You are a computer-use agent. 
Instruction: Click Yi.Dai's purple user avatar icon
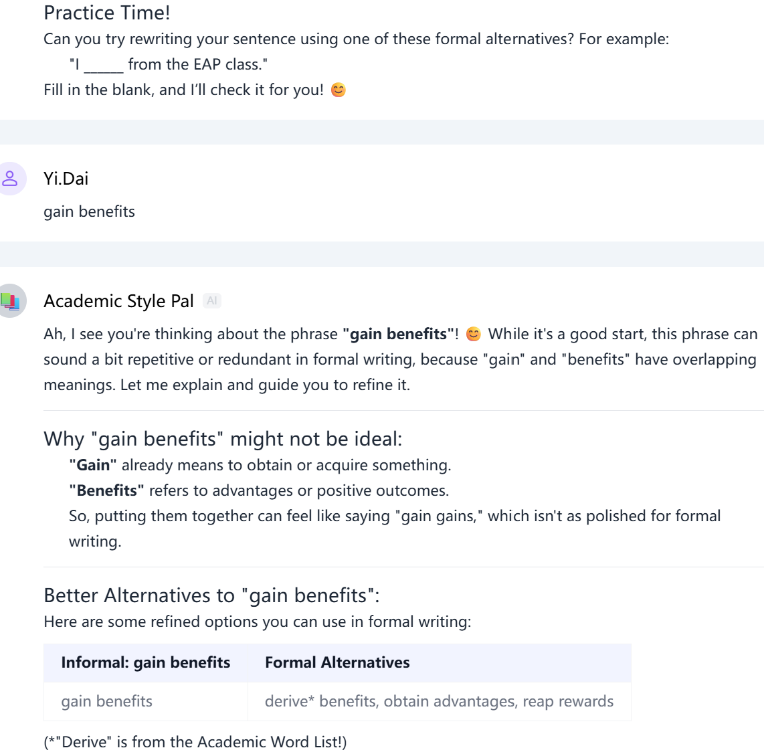[x=10, y=179]
